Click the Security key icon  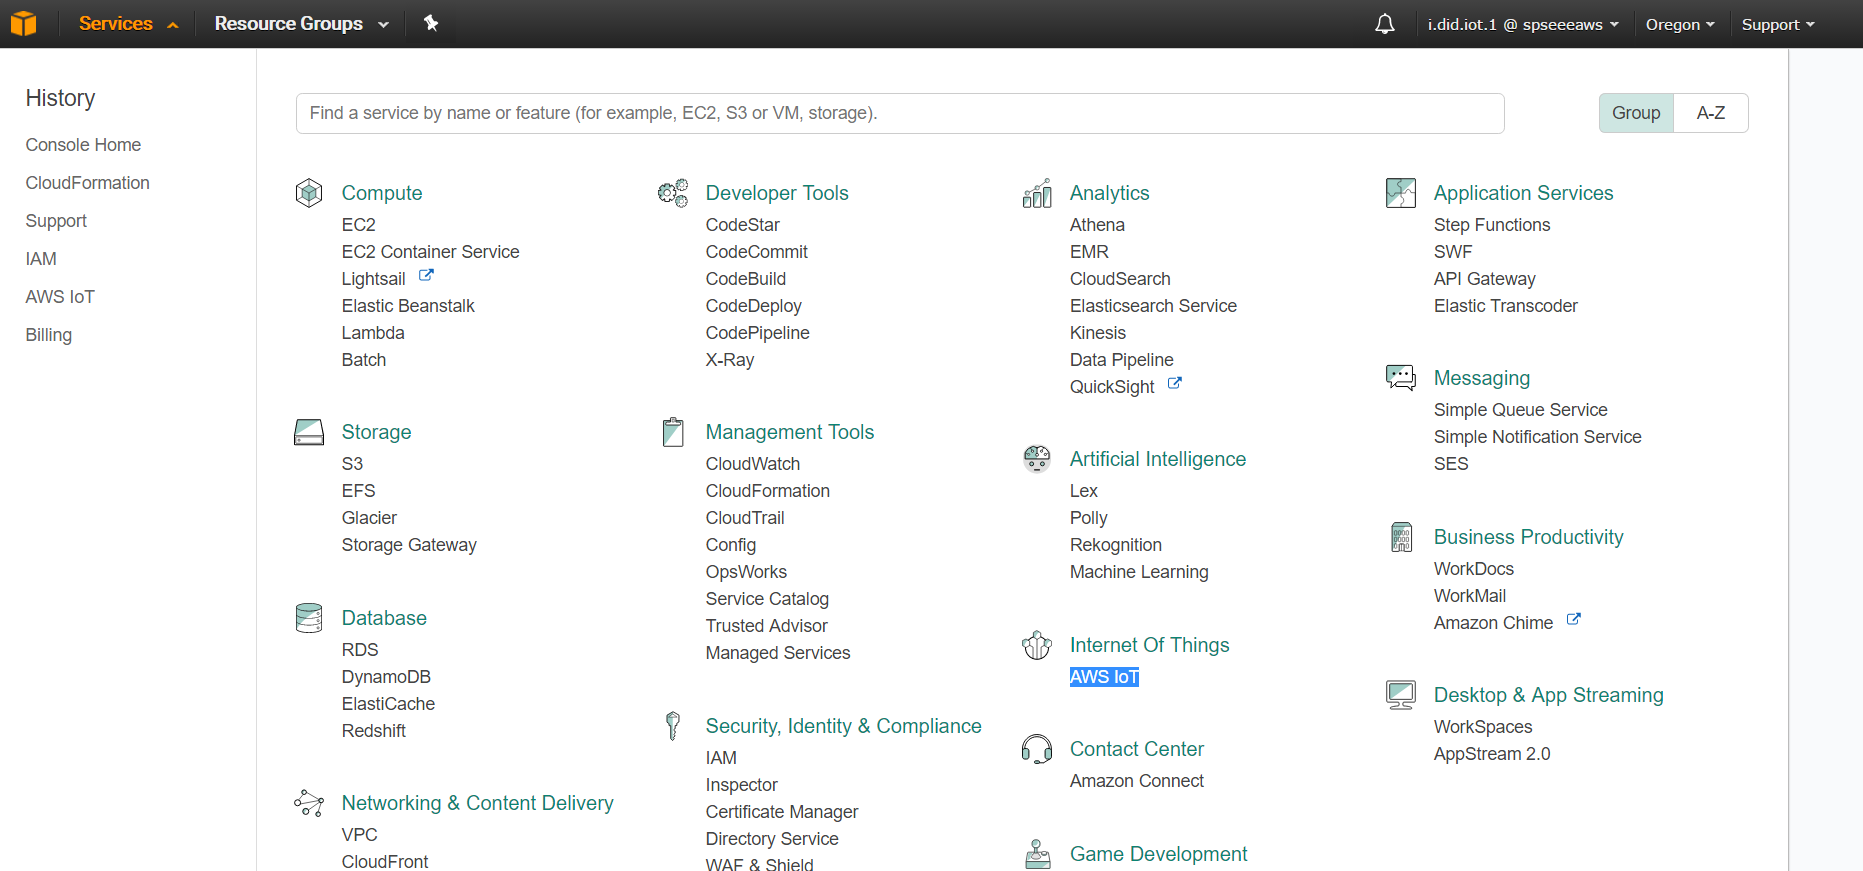(x=673, y=726)
